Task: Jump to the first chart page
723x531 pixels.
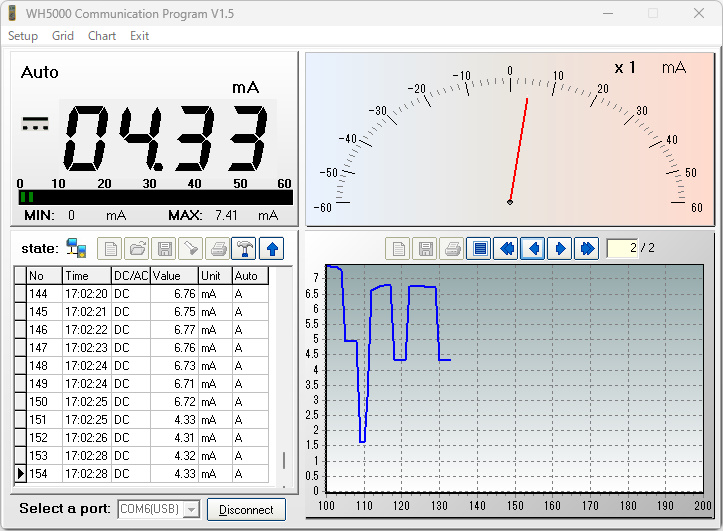Action: point(506,248)
